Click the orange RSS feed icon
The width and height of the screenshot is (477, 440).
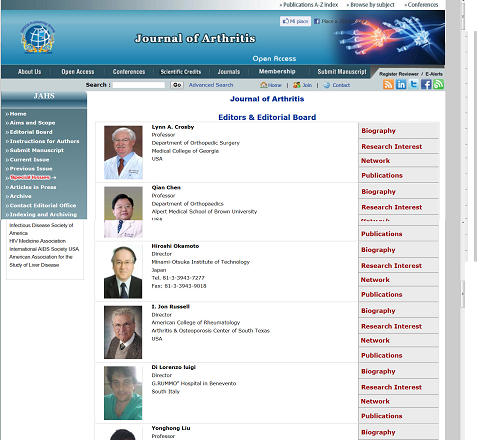[388, 84]
